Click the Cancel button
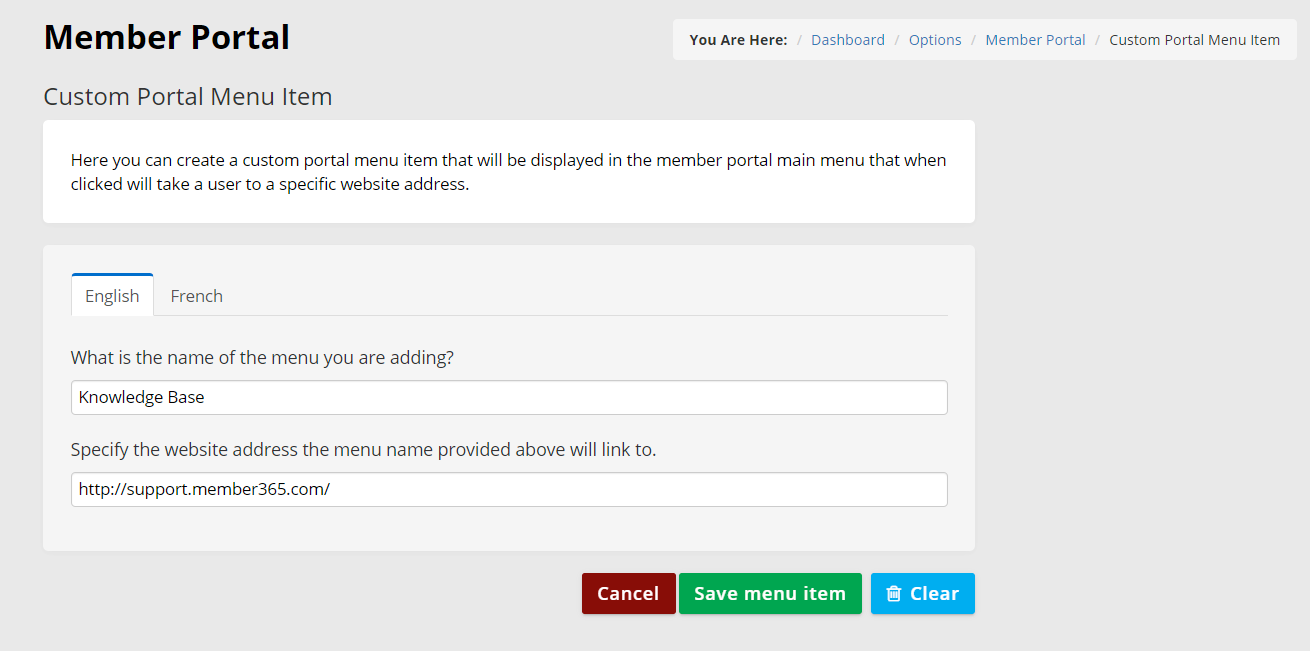Viewport: 1310px width, 651px height. point(628,593)
